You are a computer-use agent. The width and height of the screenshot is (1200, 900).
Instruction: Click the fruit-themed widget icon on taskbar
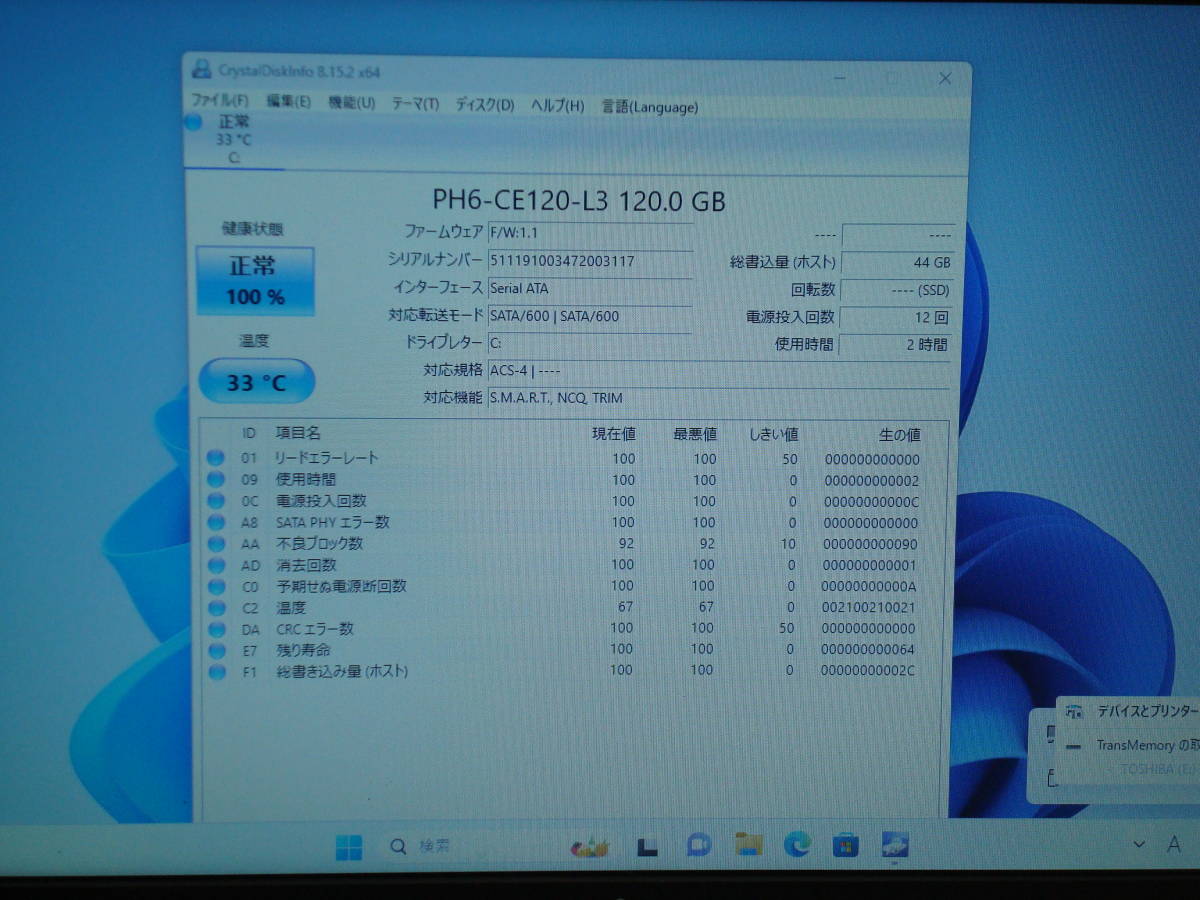click(x=589, y=848)
